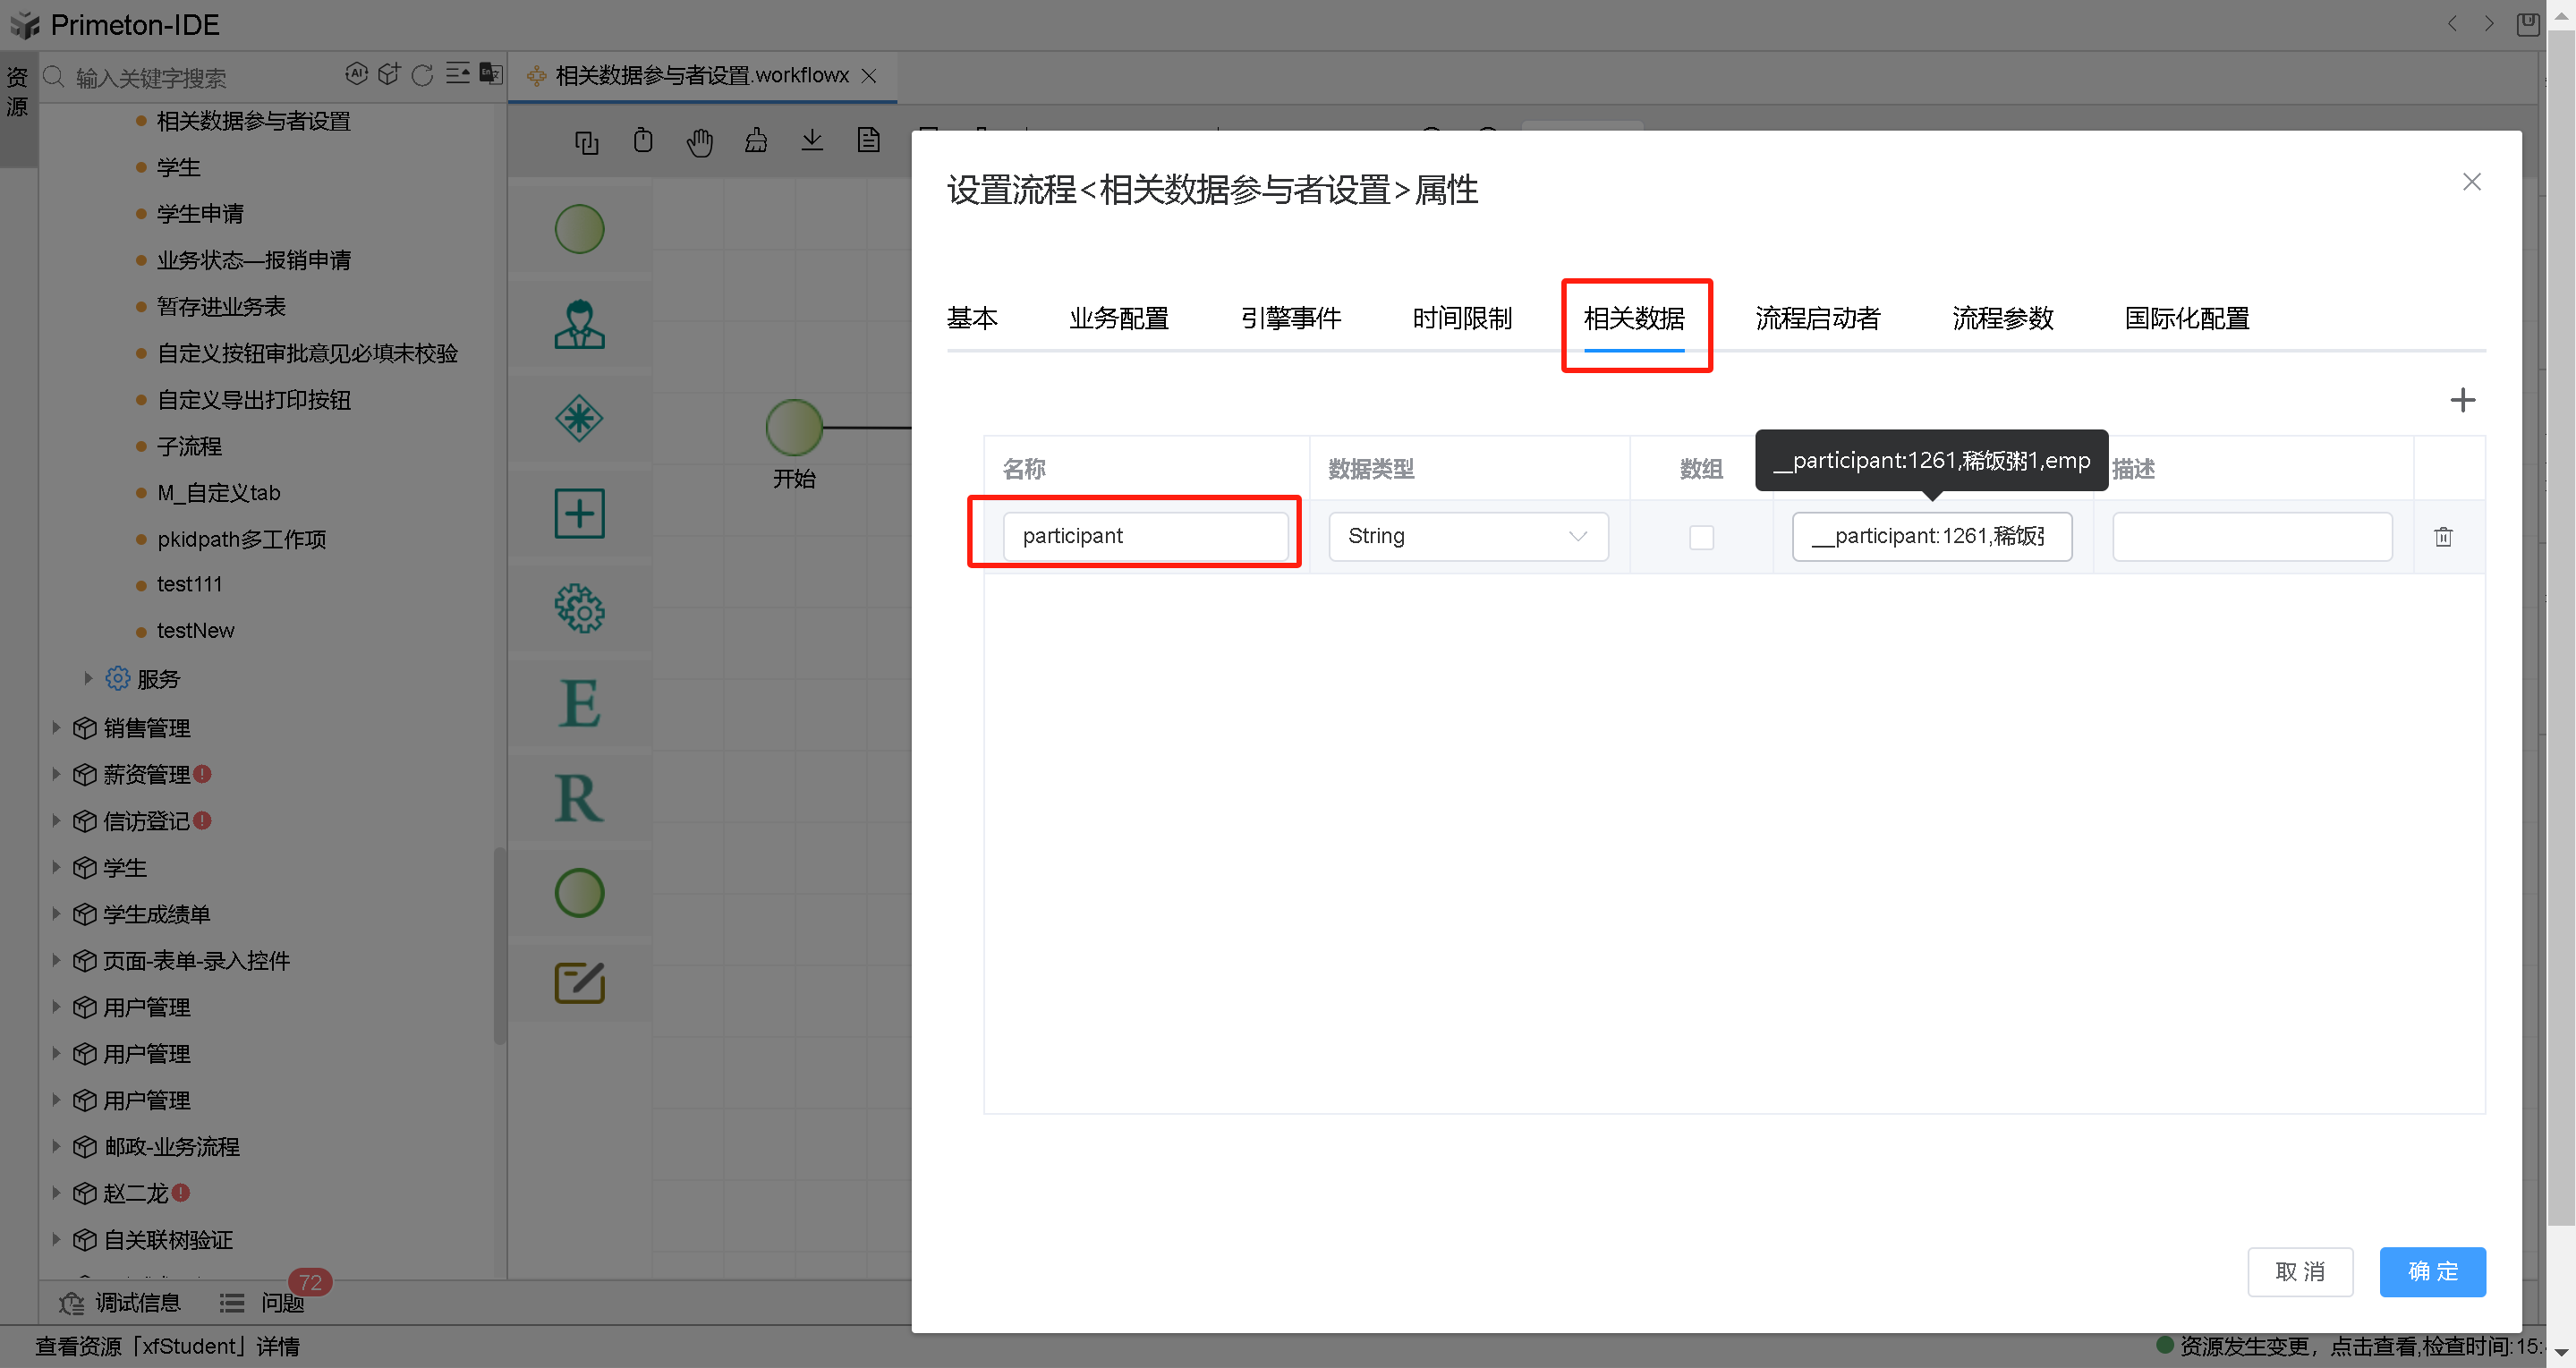
Task: Expand the 销售管理 tree node
Action: (56, 727)
